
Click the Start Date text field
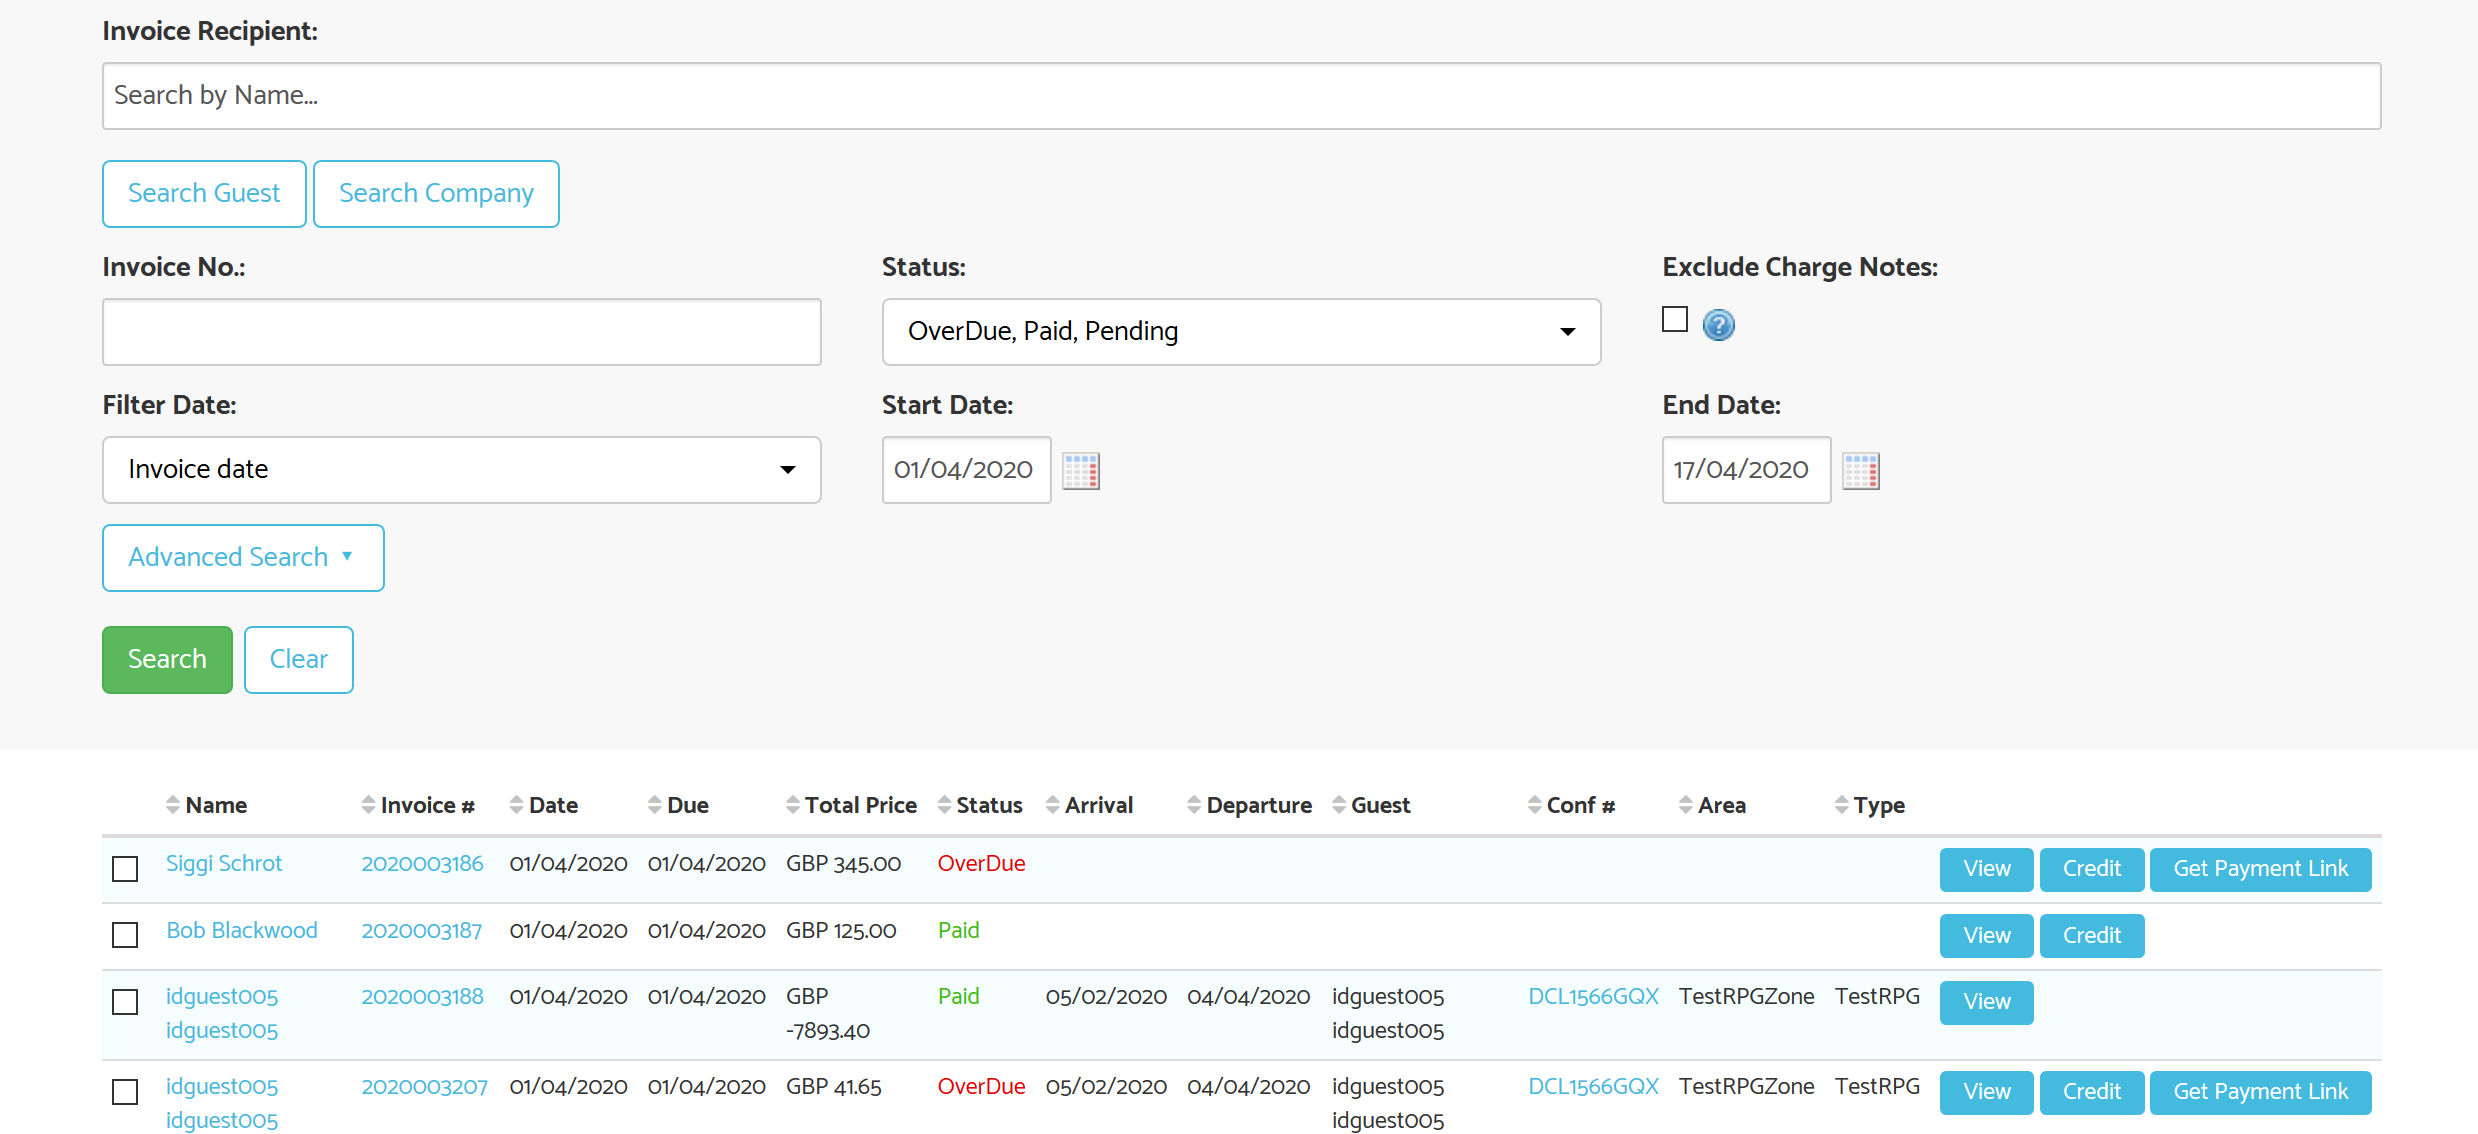pos(966,470)
